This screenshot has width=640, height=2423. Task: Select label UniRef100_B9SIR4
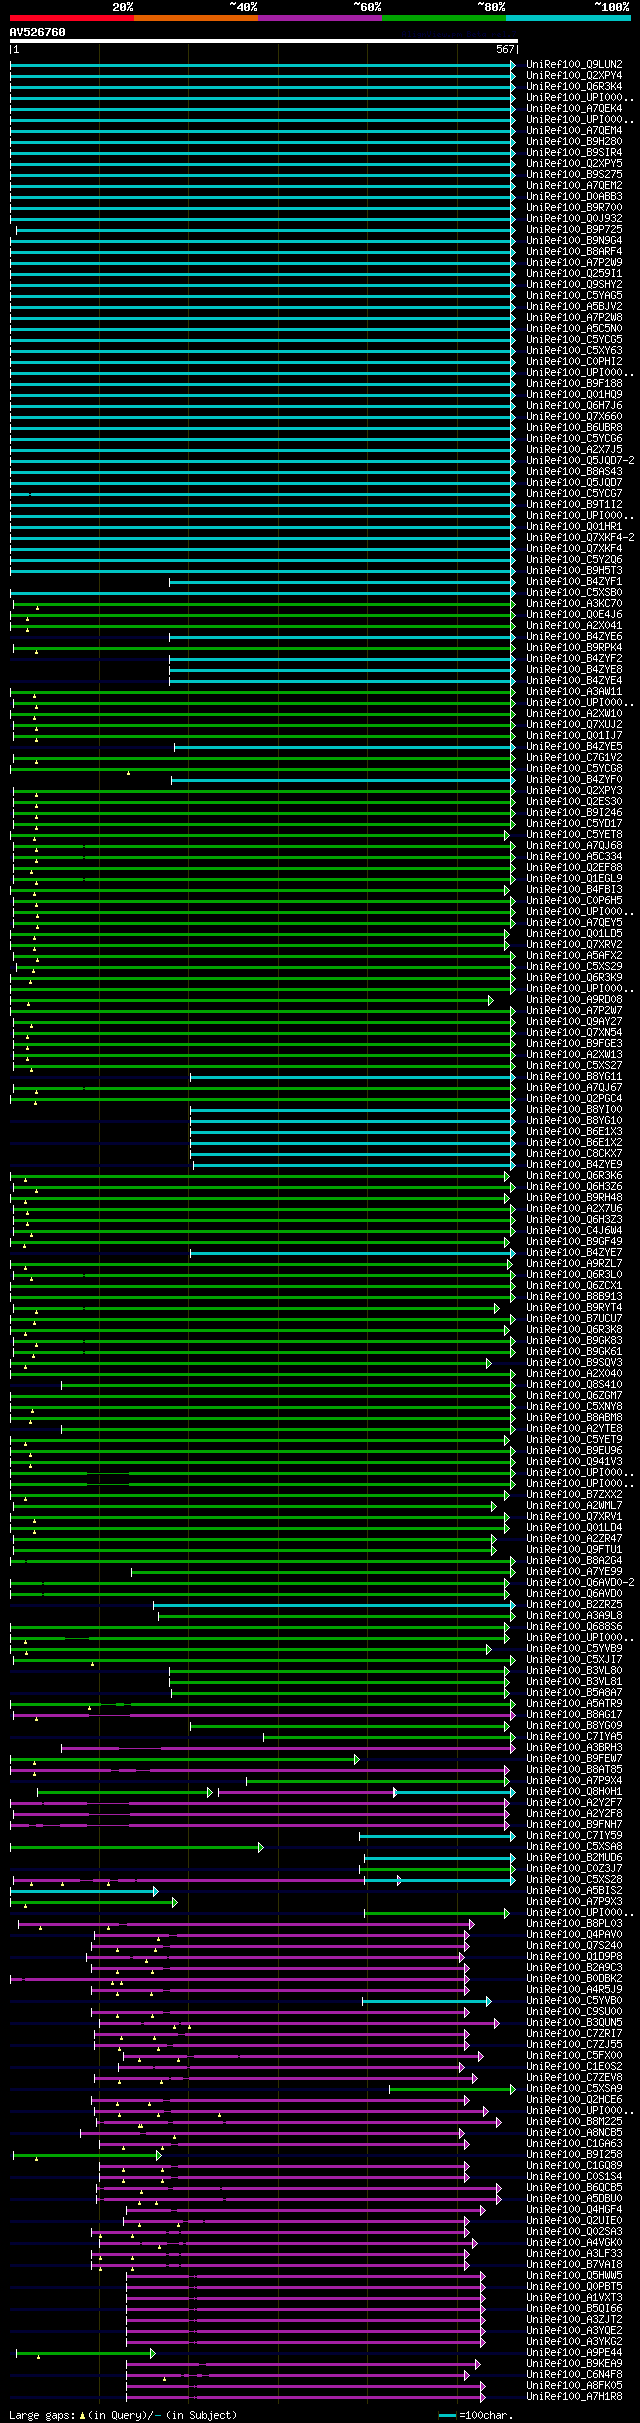574,153
